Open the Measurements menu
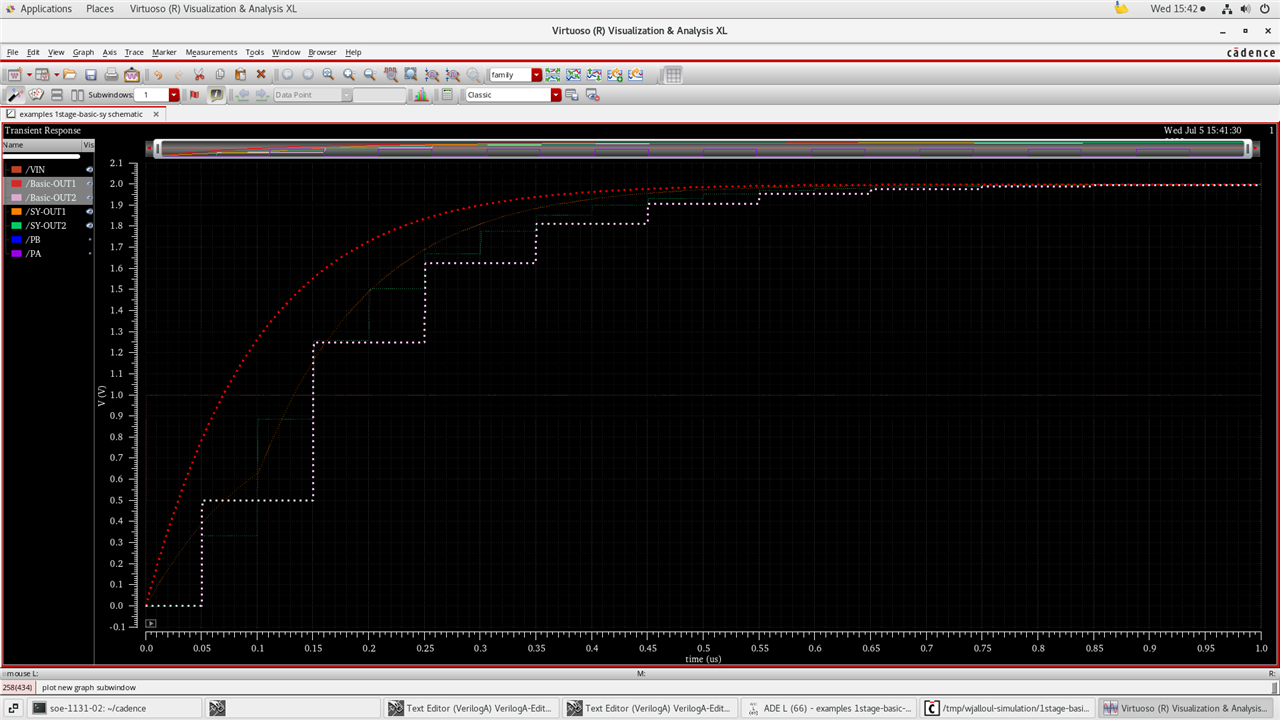This screenshot has height=720, width=1280. coord(211,52)
